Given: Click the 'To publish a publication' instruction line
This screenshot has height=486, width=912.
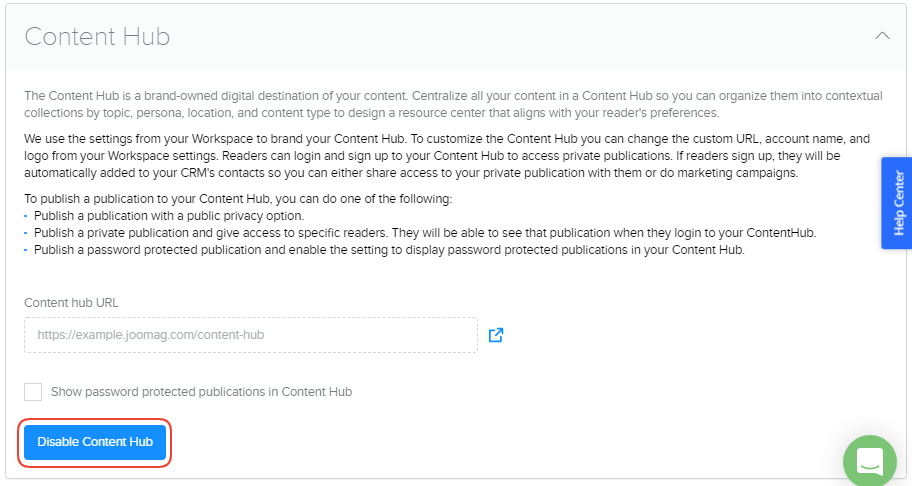Looking at the screenshot, I should pyautogui.click(x=238, y=198).
